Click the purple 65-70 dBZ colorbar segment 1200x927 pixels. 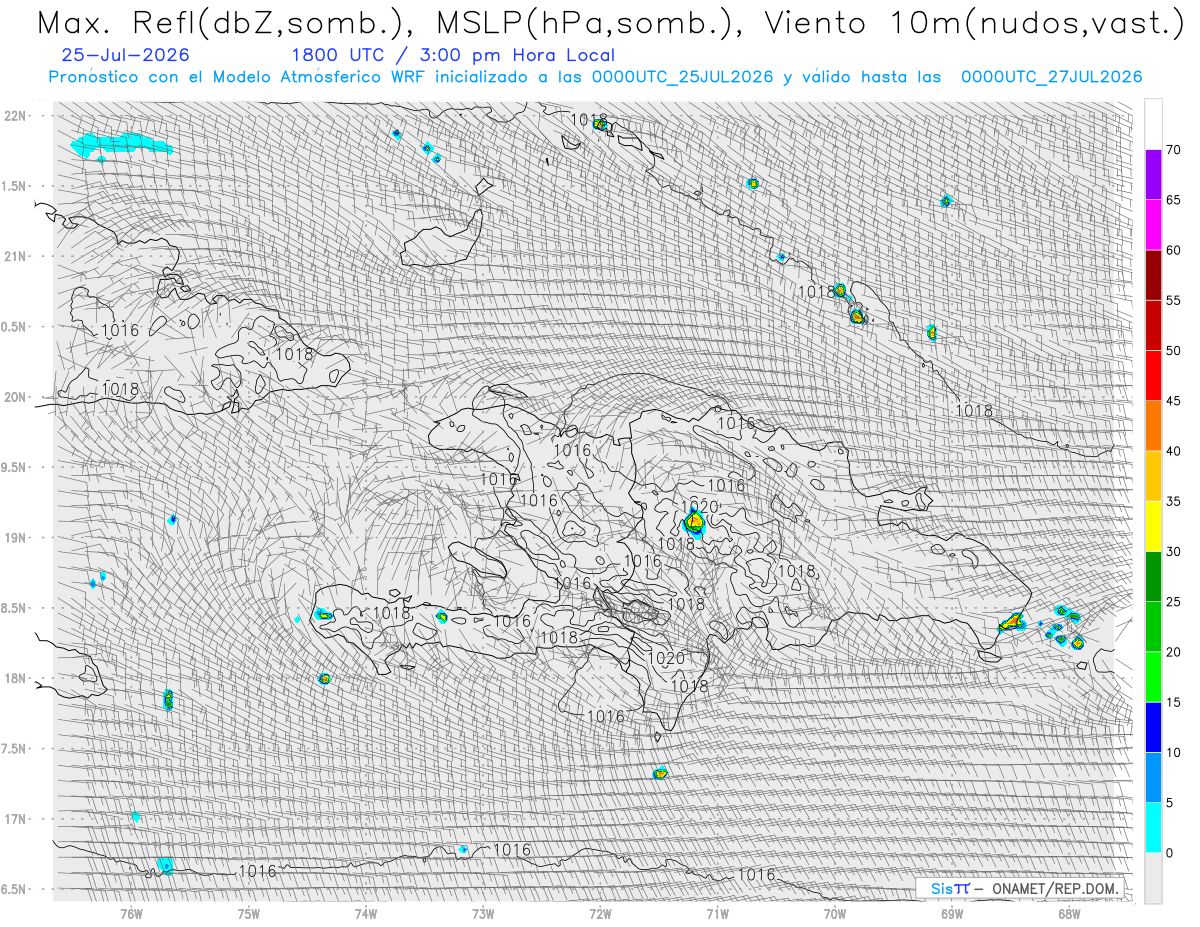pyautogui.click(x=1153, y=175)
